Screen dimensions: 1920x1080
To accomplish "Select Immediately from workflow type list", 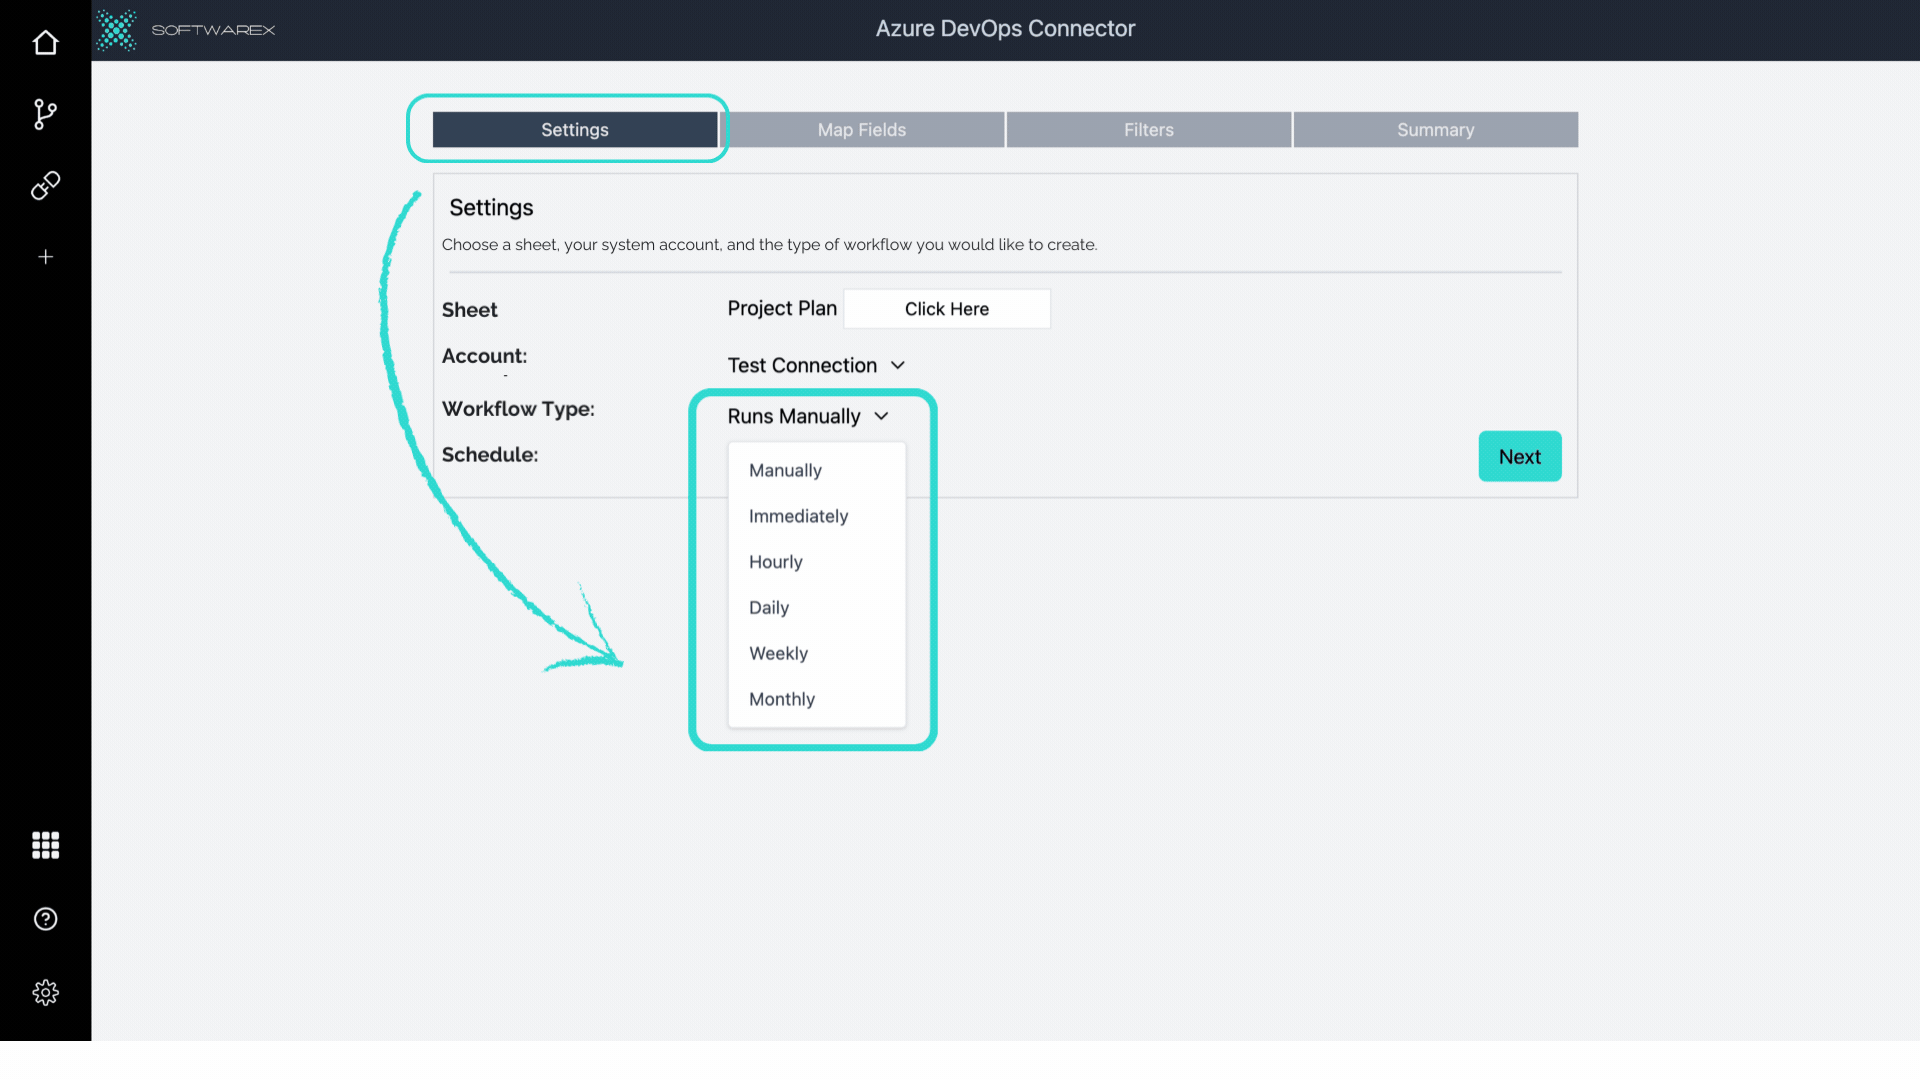I will click(x=817, y=516).
